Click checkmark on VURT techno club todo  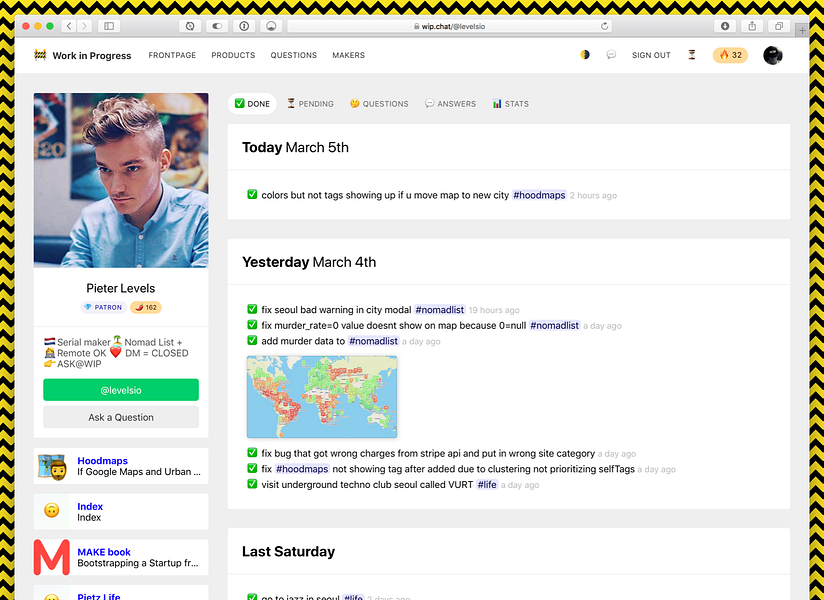click(252, 484)
